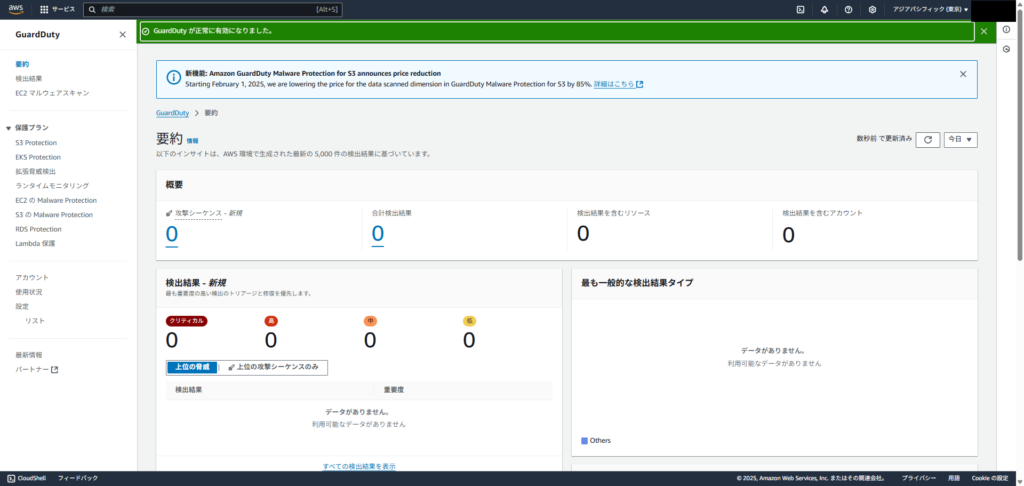Open リスト under 設定

pyautogui.click(x=35, y=320)
